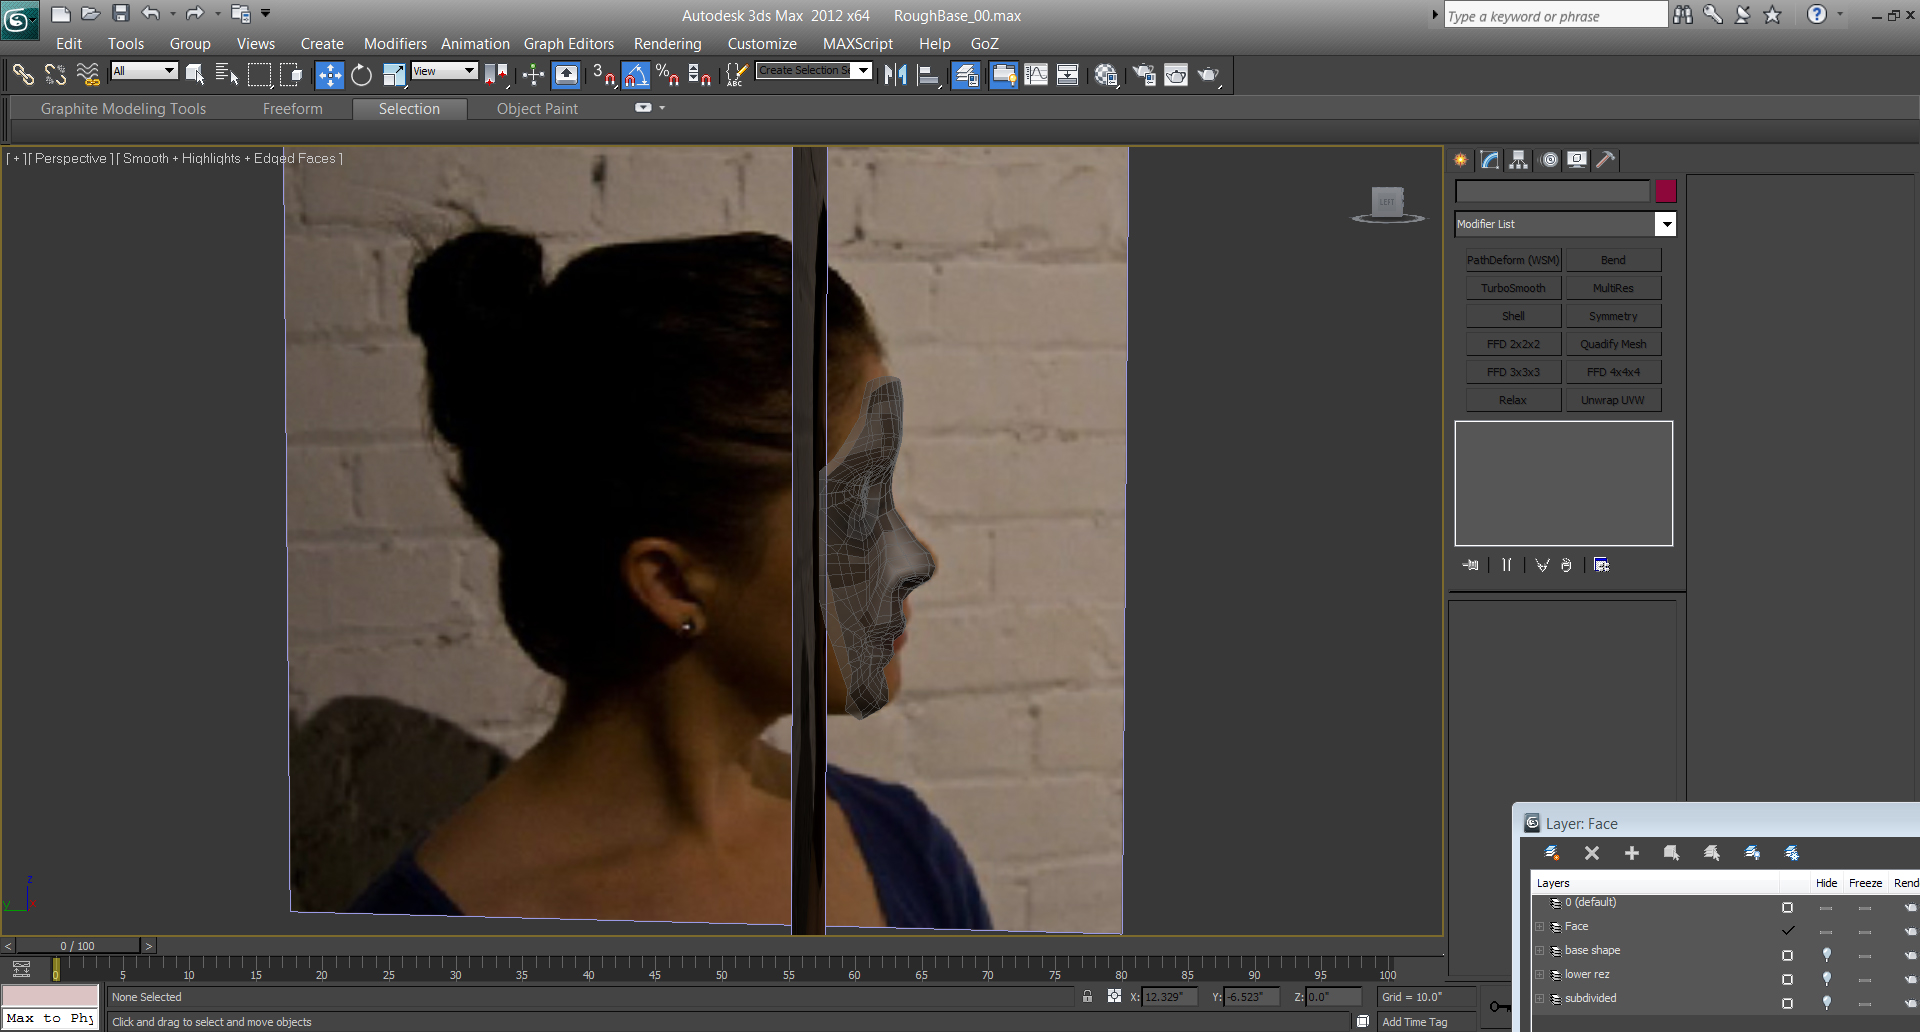The height and width of the screenshot is (1032, 1920).
Task: Open the View reference coordinate dropdown
Action: (x=444, y=71)
